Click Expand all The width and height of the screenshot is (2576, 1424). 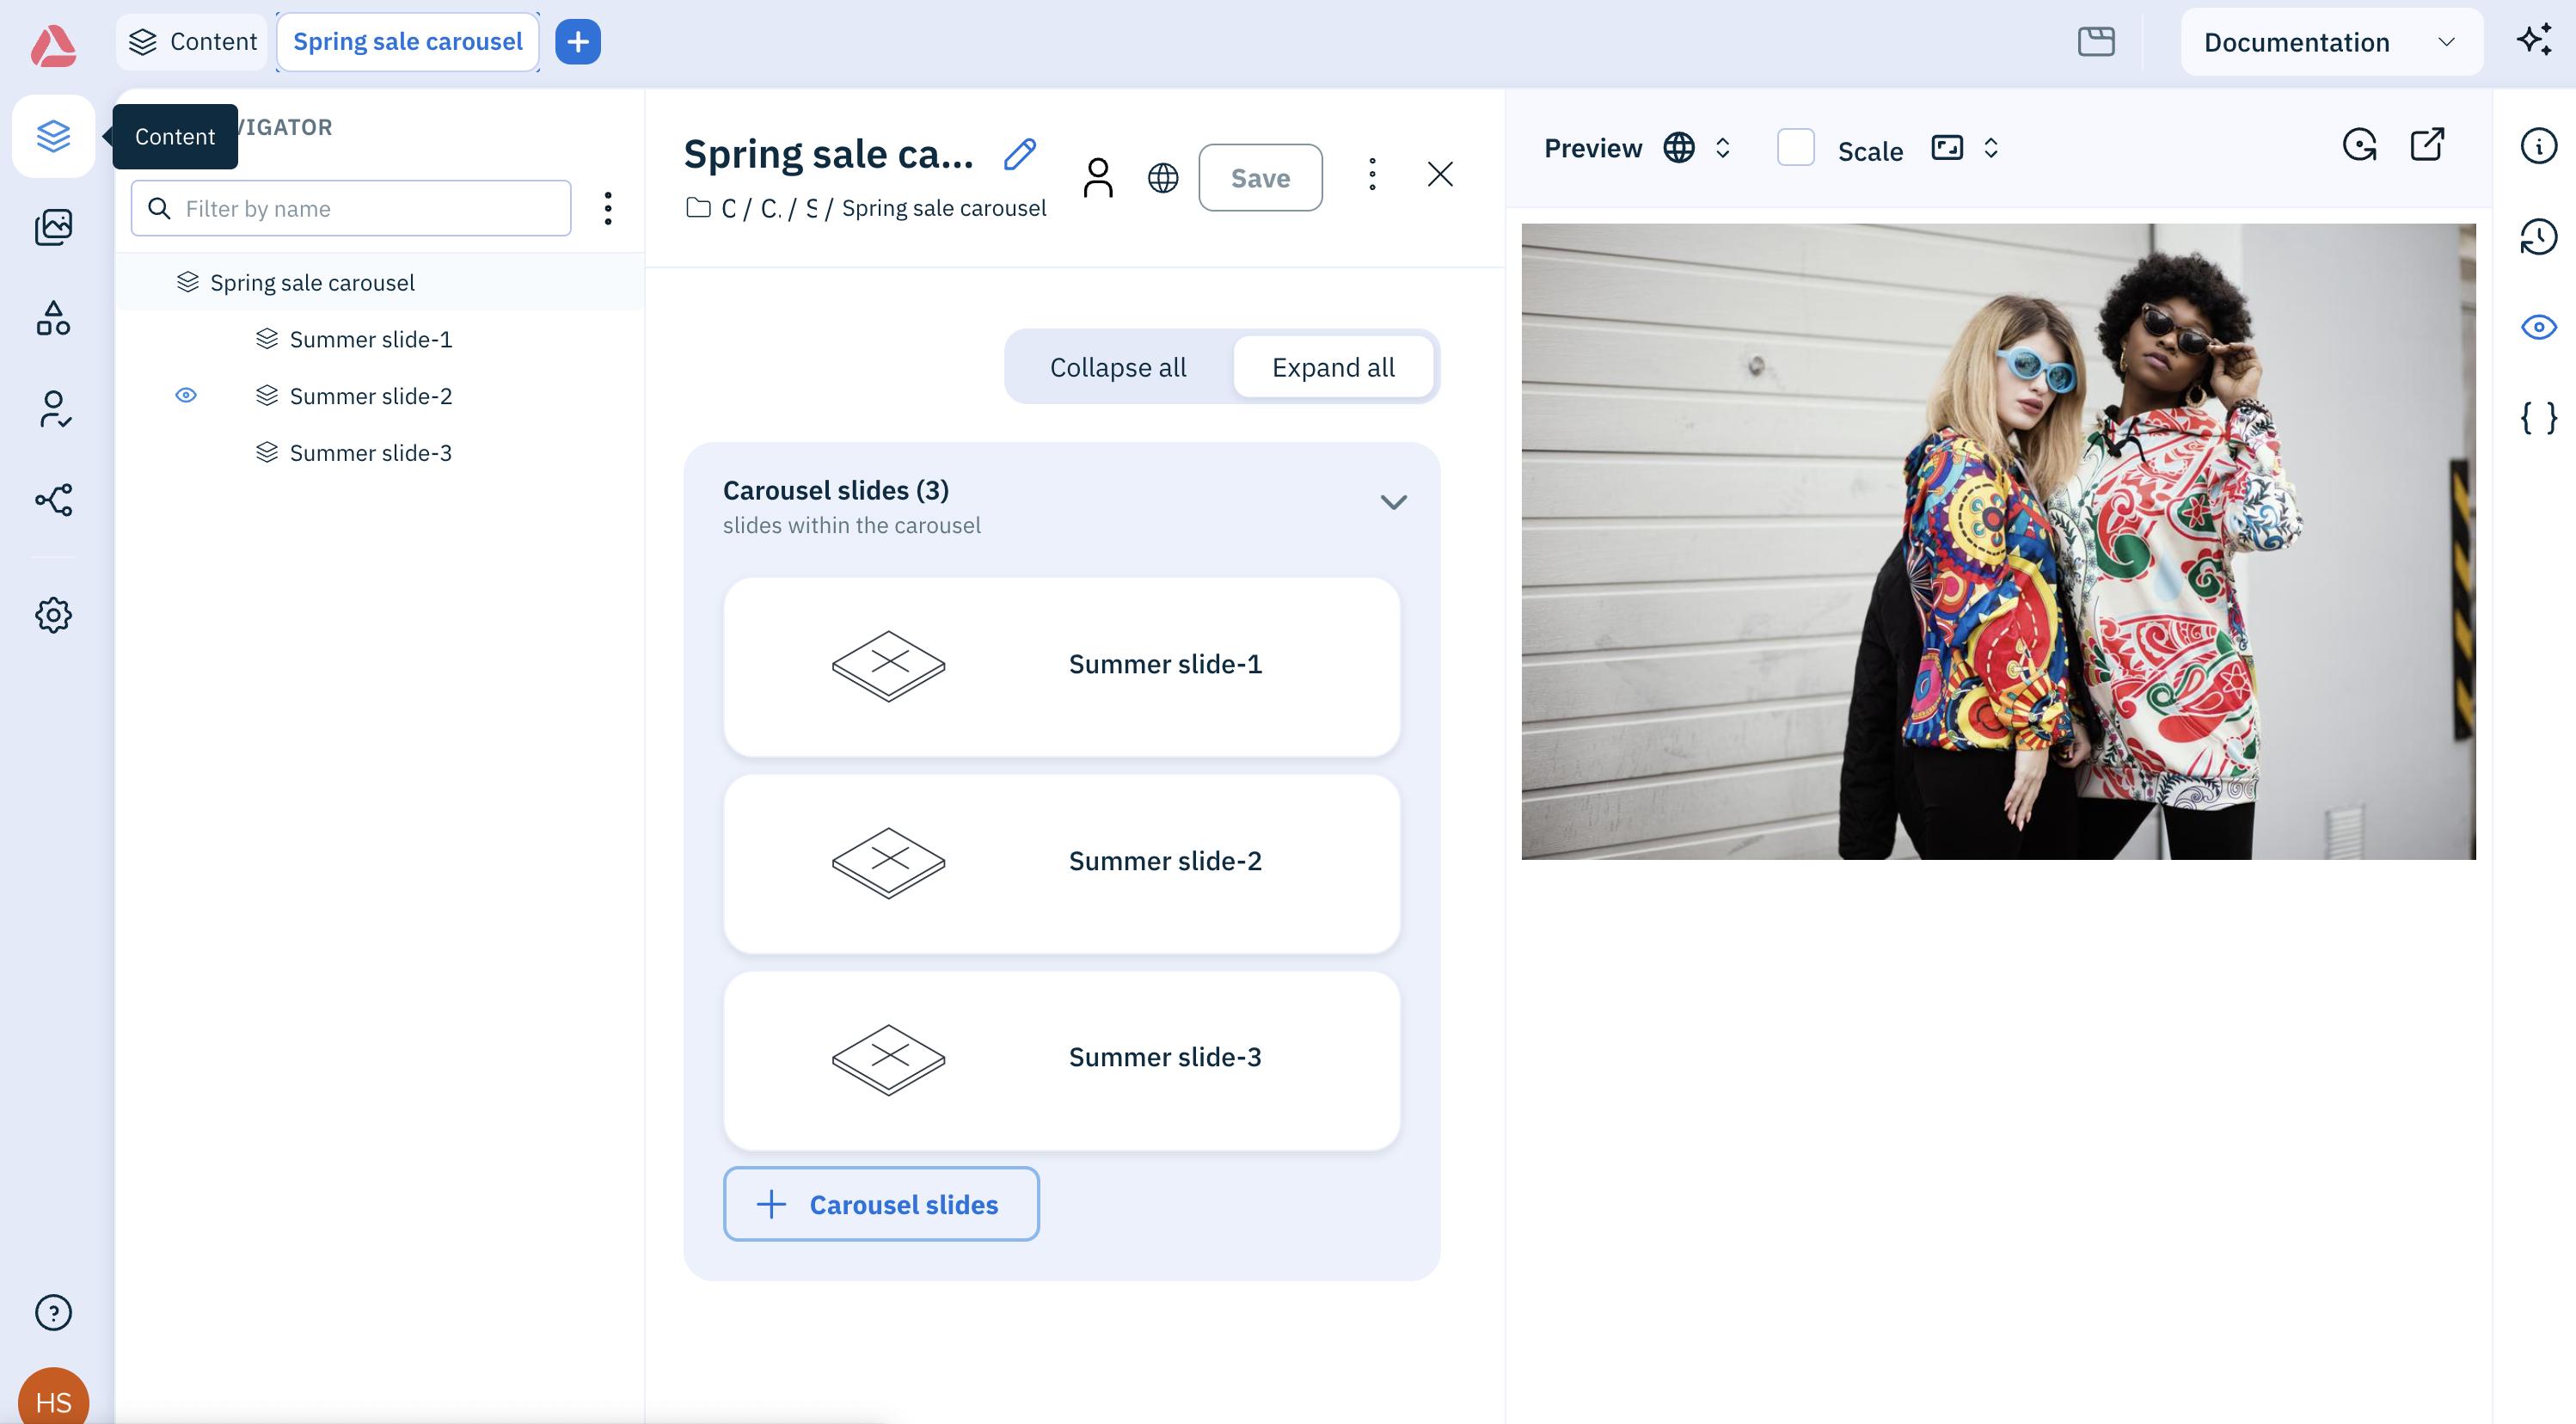1333,367
